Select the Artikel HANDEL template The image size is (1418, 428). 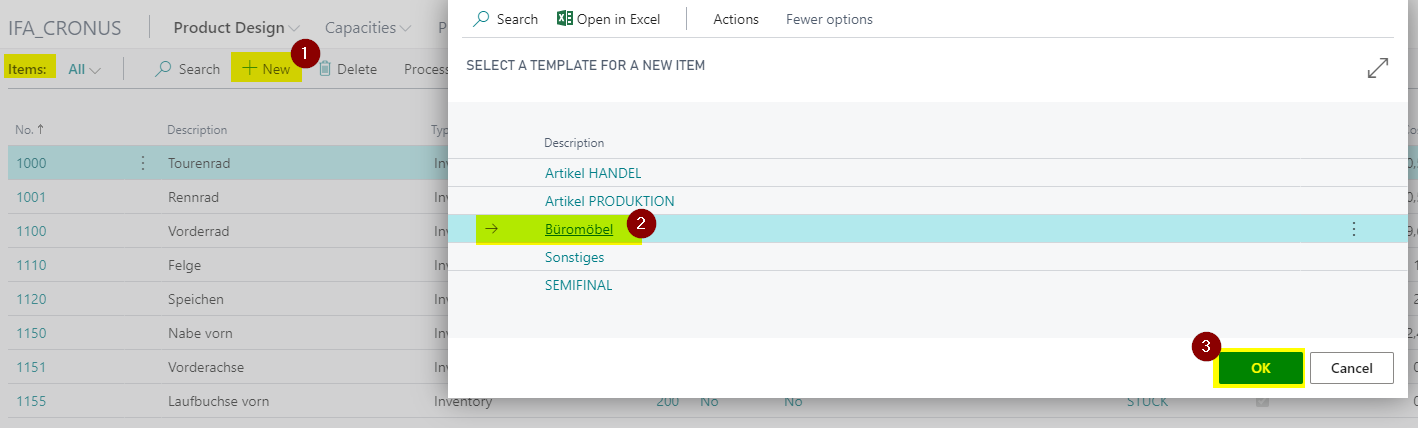click(x=593, y=173)
